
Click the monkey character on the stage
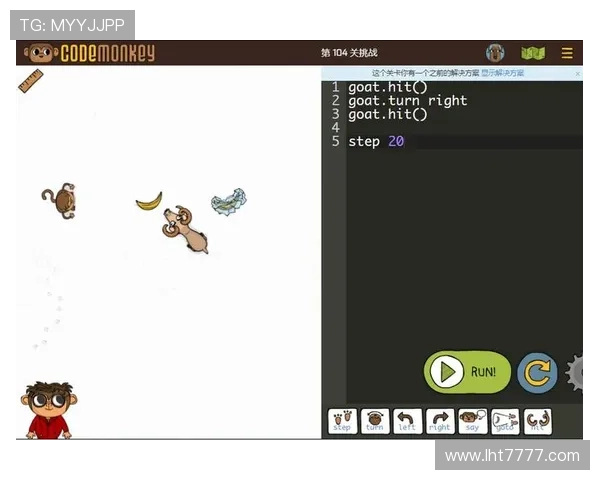pos(60,201)
